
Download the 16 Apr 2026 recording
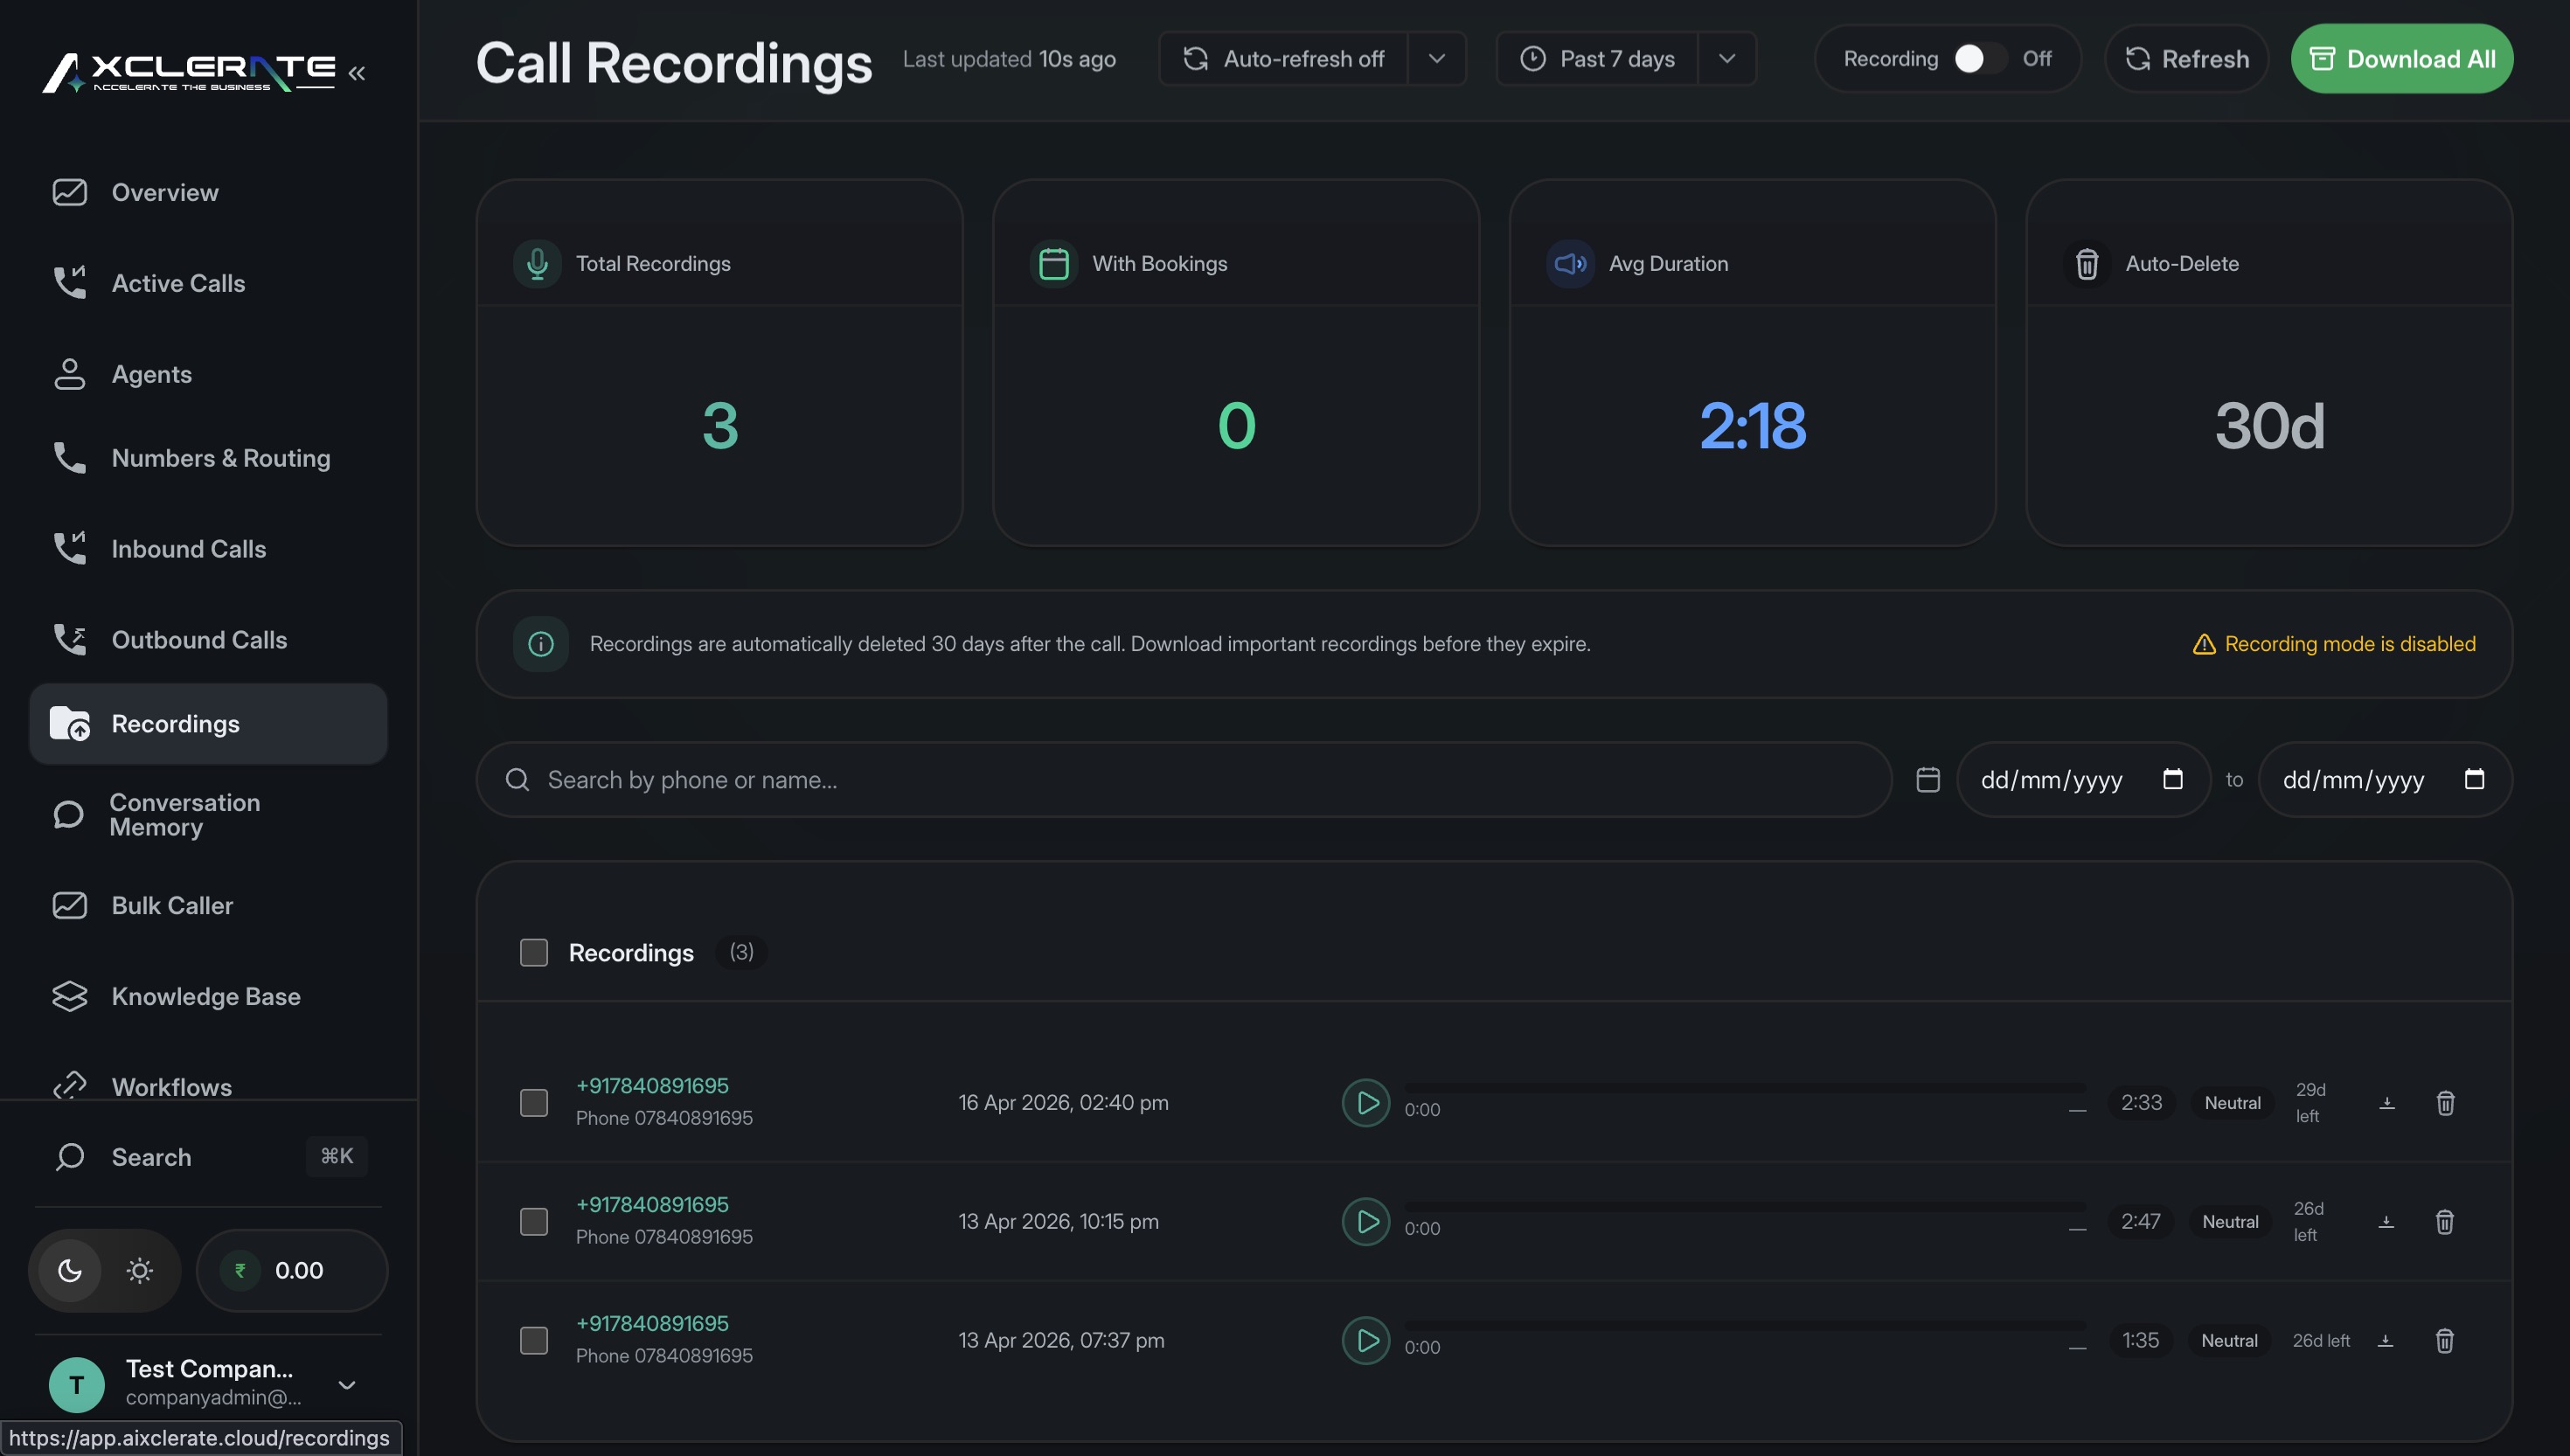point(2388,1102)
